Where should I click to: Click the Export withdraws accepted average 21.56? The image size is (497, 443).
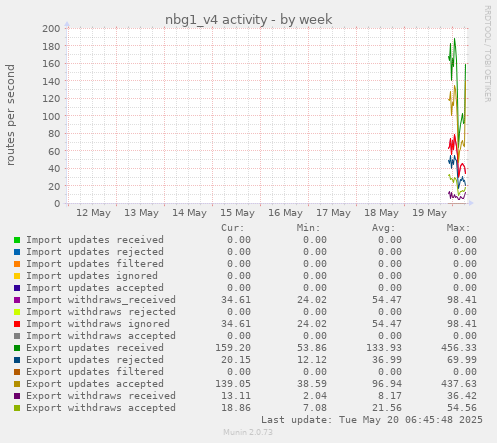point(387,408)
